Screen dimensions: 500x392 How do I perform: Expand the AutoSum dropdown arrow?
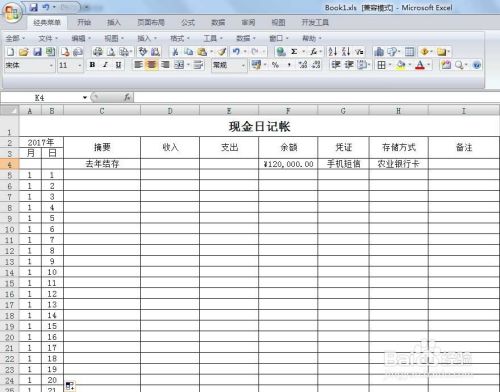[303, 52]
